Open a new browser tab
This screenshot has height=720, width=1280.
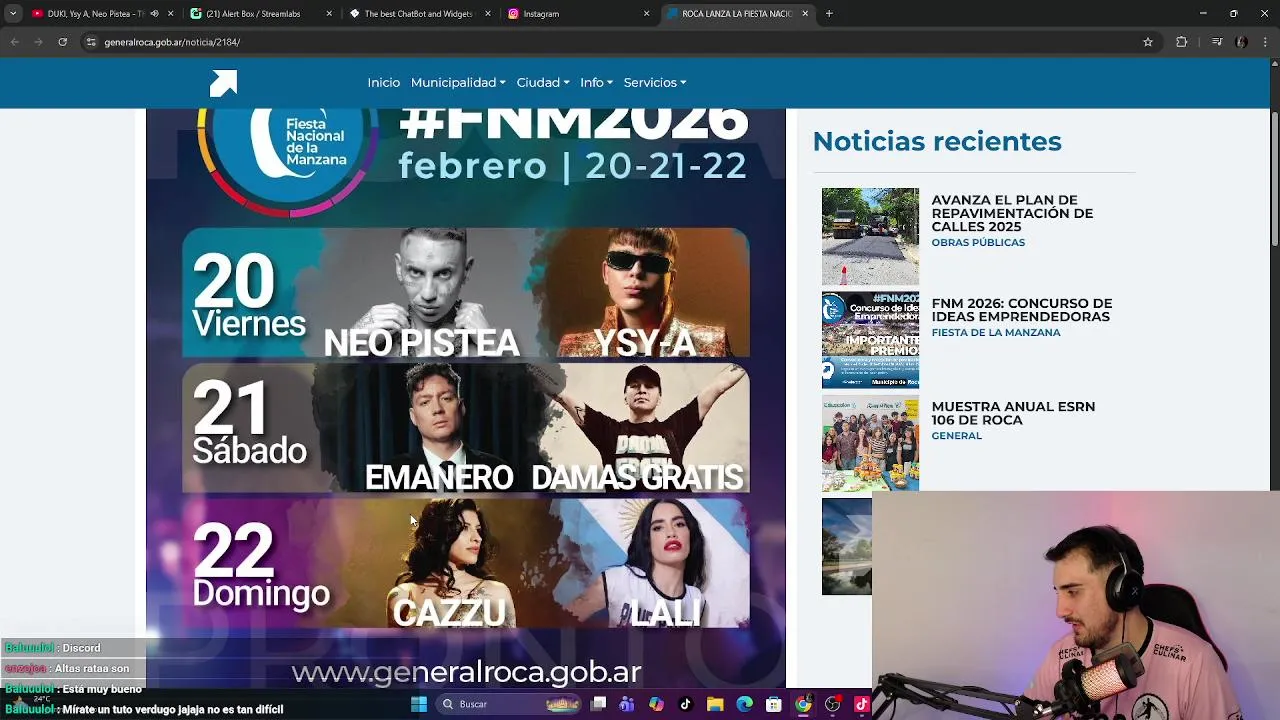click(x=829, y=14)
